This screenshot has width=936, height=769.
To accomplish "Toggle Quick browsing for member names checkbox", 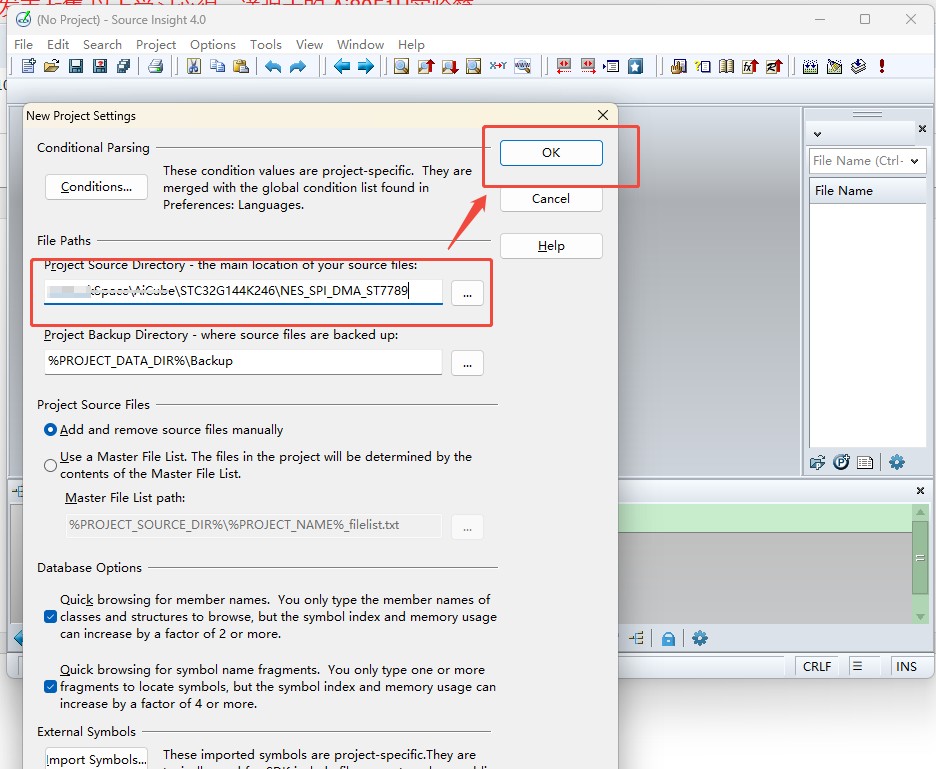I will [x=51, y=617].
